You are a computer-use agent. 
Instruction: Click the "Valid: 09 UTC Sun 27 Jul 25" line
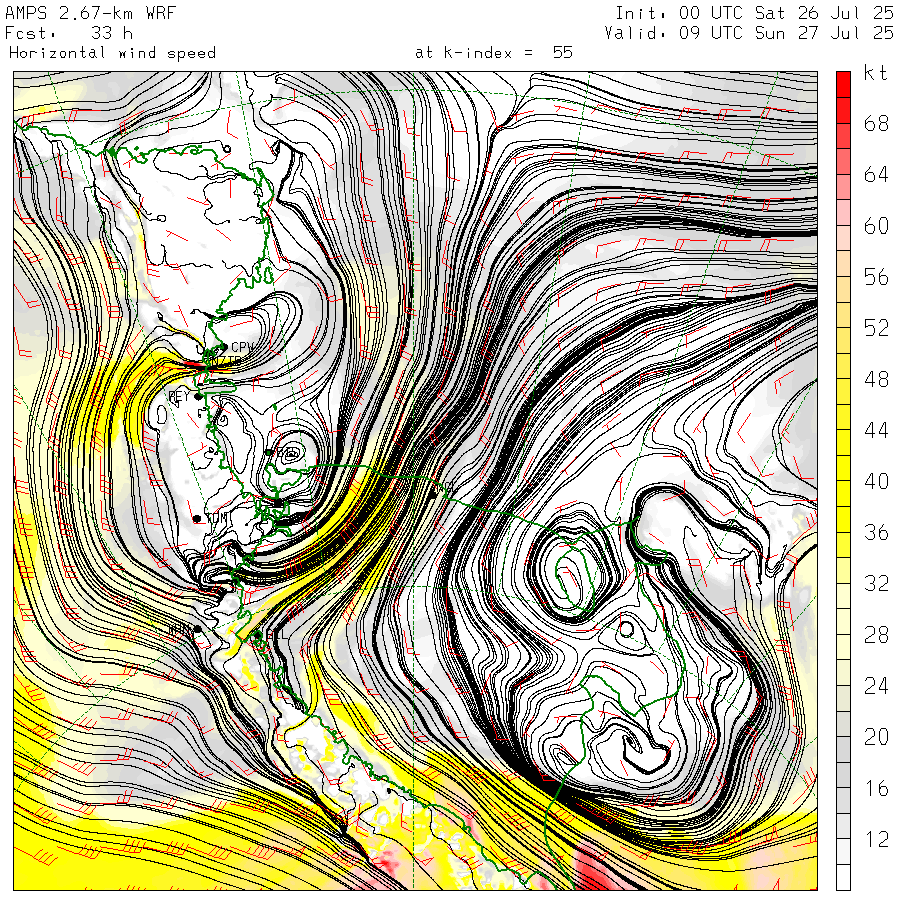coord(749,33)
